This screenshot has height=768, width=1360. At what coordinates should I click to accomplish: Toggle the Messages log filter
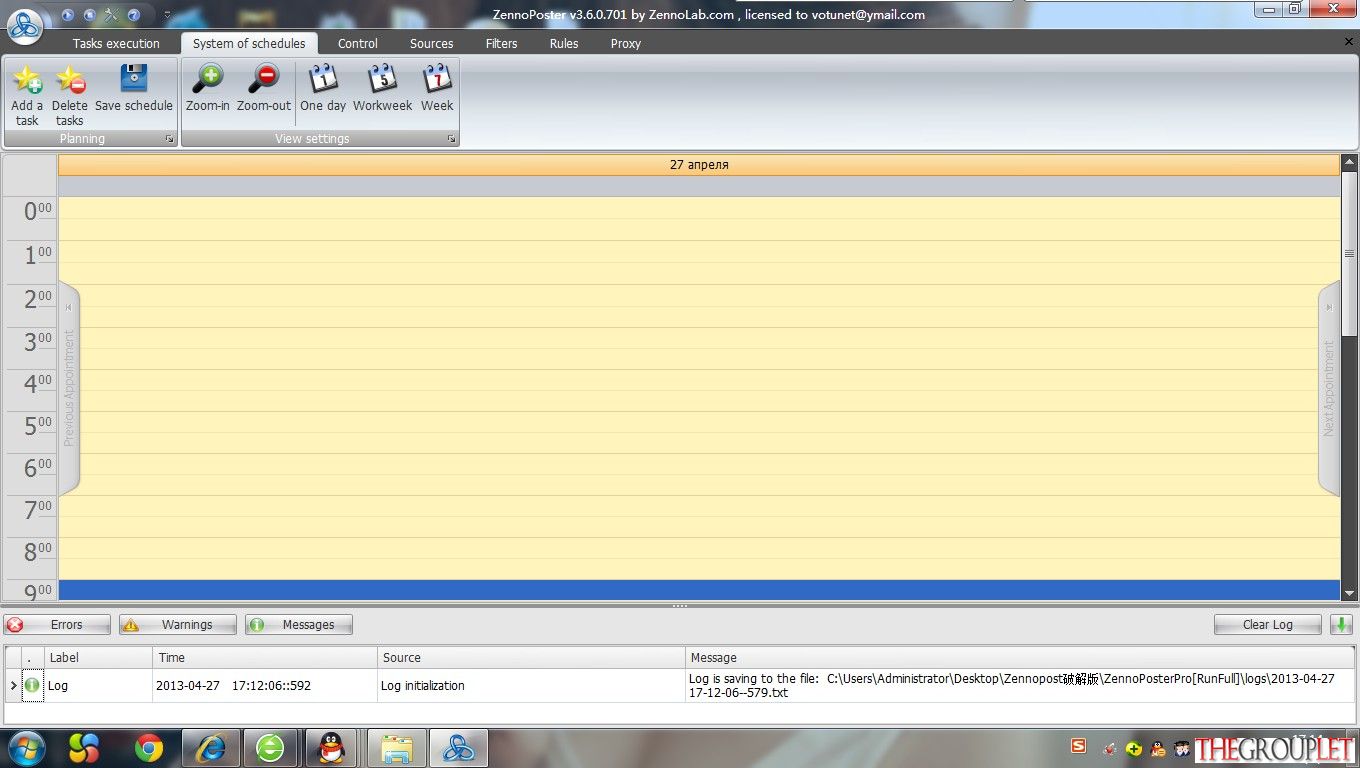(299, 625)
